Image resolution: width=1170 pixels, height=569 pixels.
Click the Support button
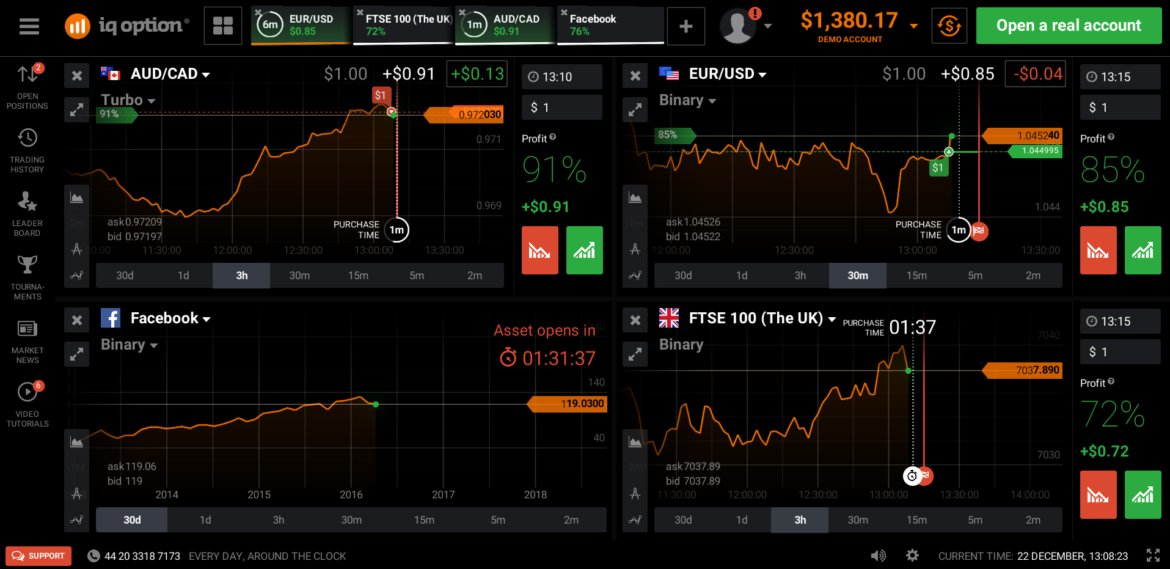click(39, 556)
